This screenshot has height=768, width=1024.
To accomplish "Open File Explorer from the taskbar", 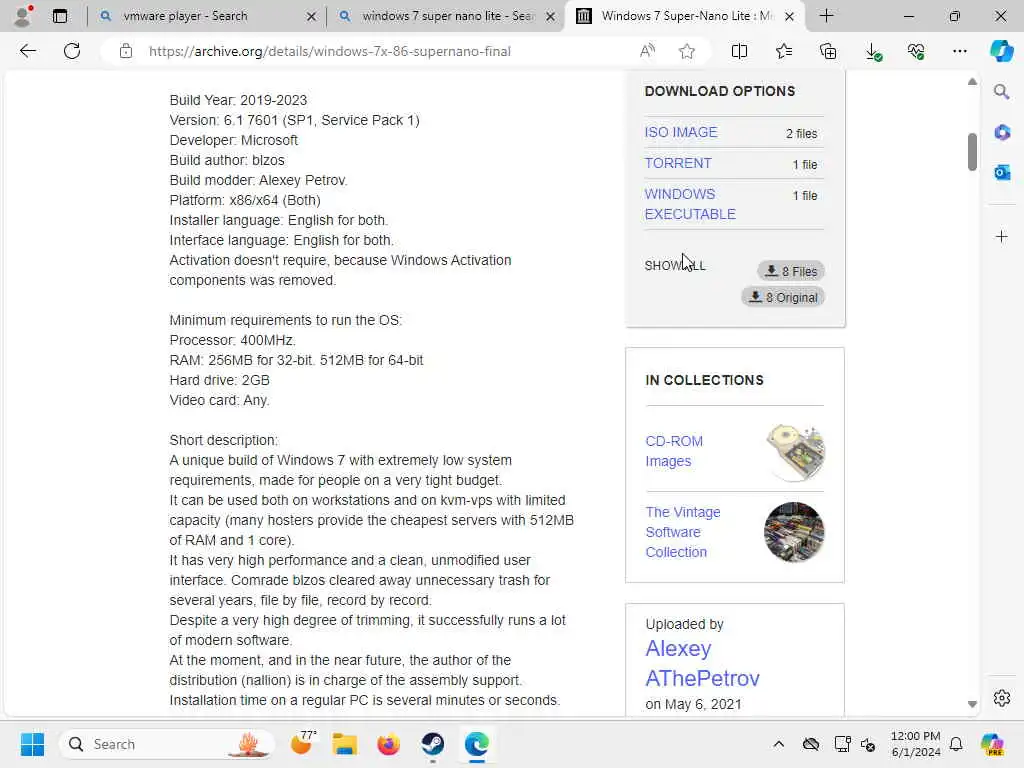I will coord(344,744).
